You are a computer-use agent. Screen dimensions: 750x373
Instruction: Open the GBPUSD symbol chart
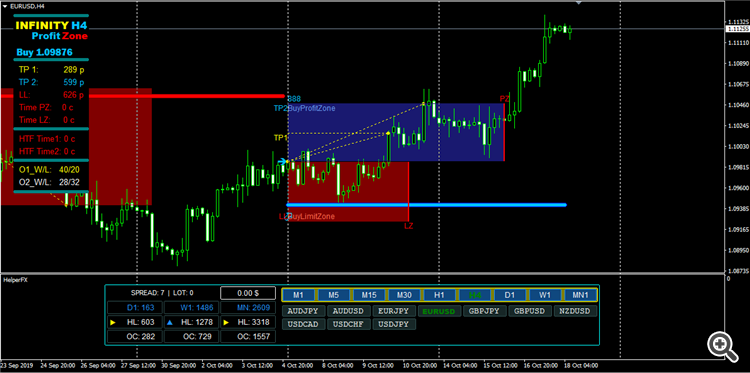click(530, 311)
